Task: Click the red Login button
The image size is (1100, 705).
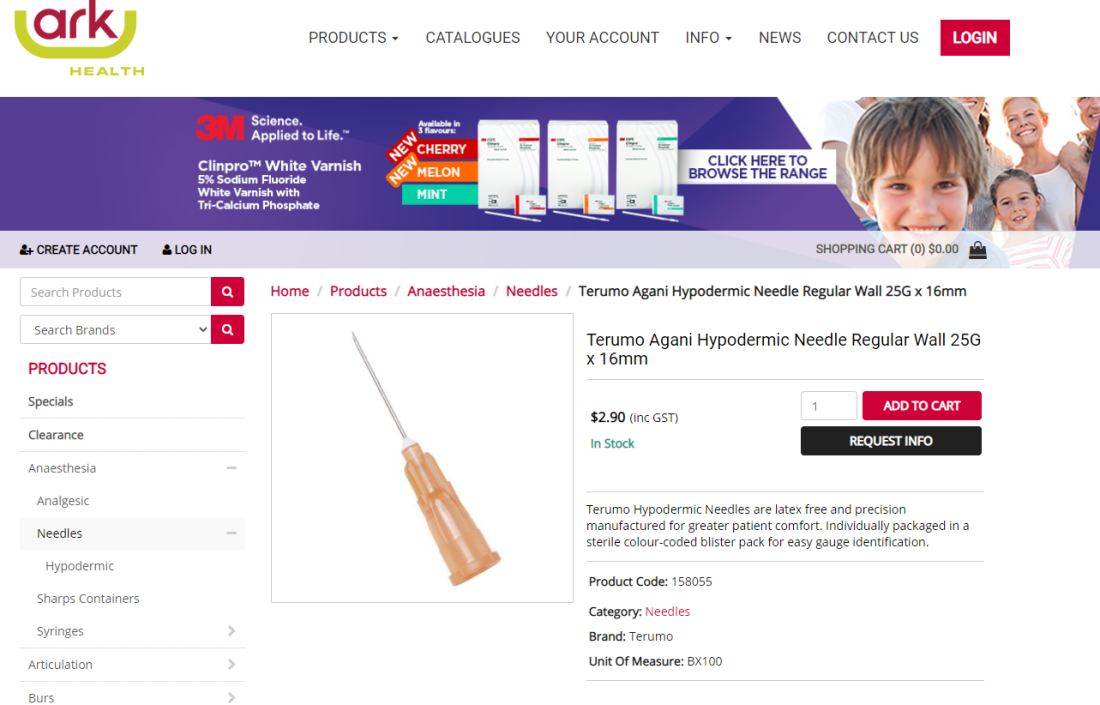Action: pyautogui.click(x=974, y=38)
